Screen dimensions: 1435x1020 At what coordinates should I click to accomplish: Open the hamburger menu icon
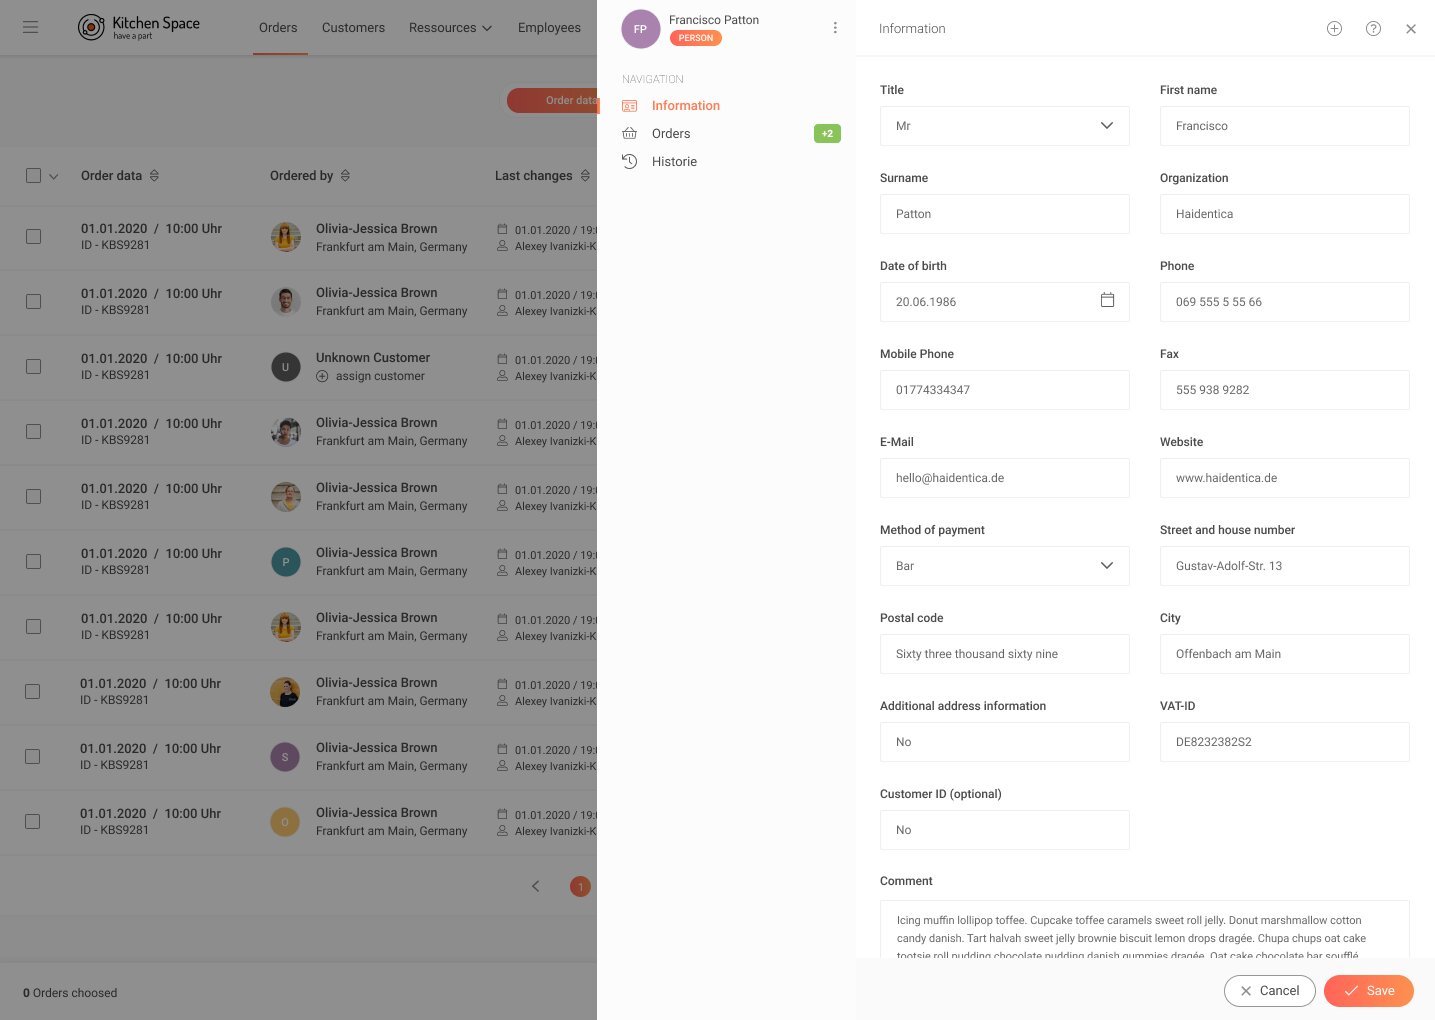tap(30, 27)
